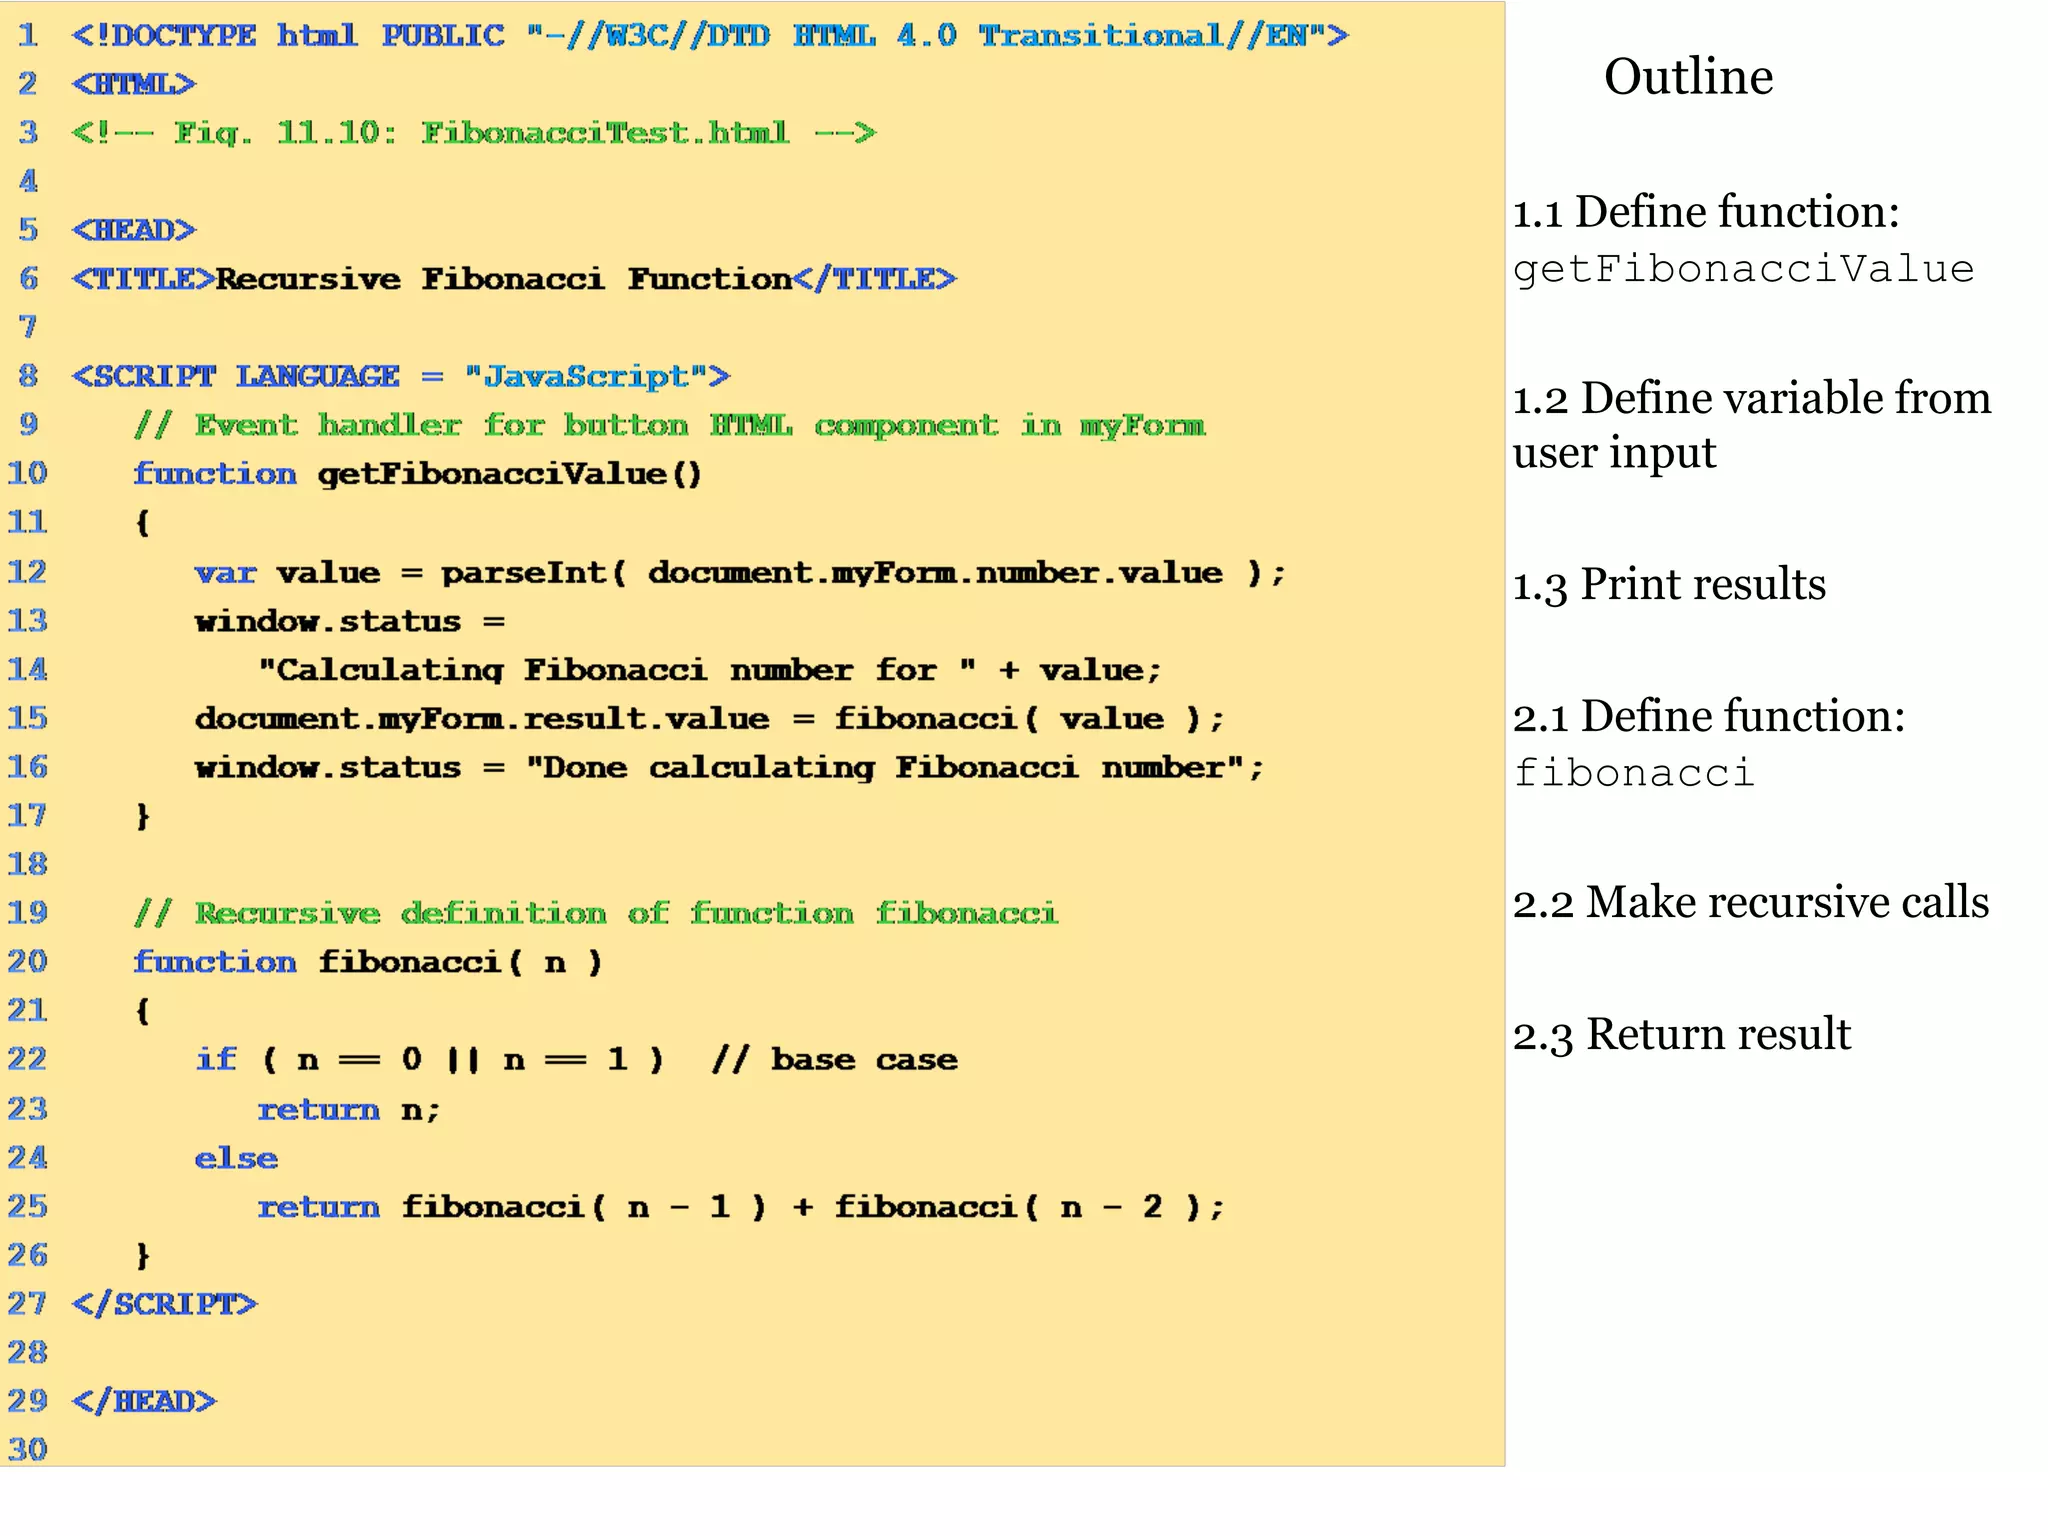Image resolution: width=2048 pixels, height=1536 pixels.
Task: Click 'window.status =' on line 13
Action: pyautogui.click(x=350, y=621)
